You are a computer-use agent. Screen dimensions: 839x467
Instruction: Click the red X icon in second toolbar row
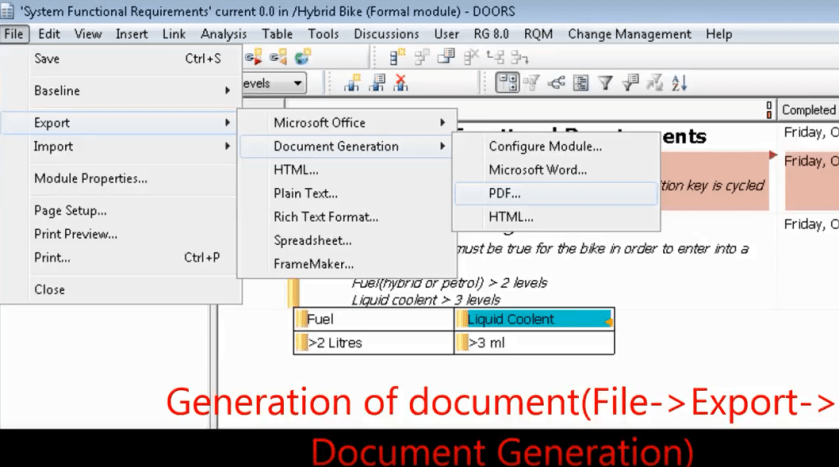click(401, 84)
